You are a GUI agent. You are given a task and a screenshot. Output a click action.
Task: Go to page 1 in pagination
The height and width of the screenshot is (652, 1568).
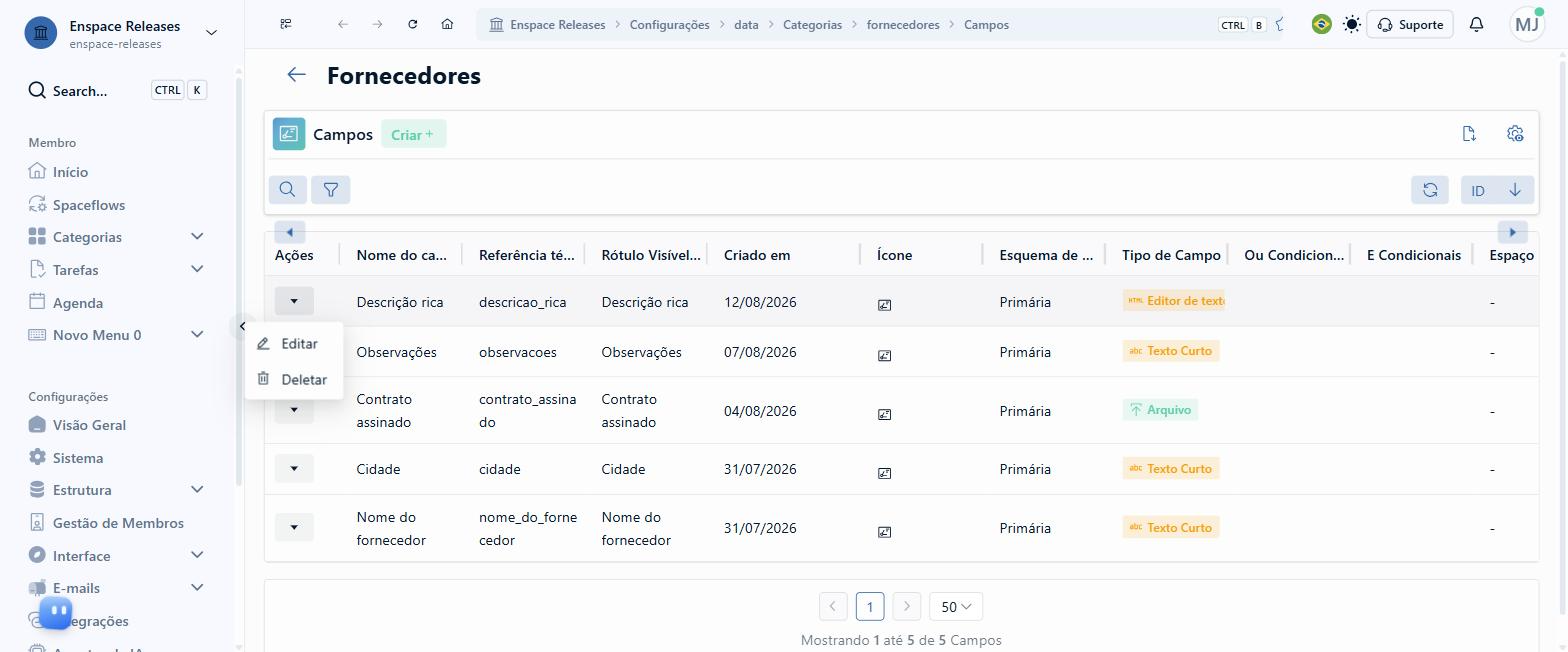click(870, 606)
